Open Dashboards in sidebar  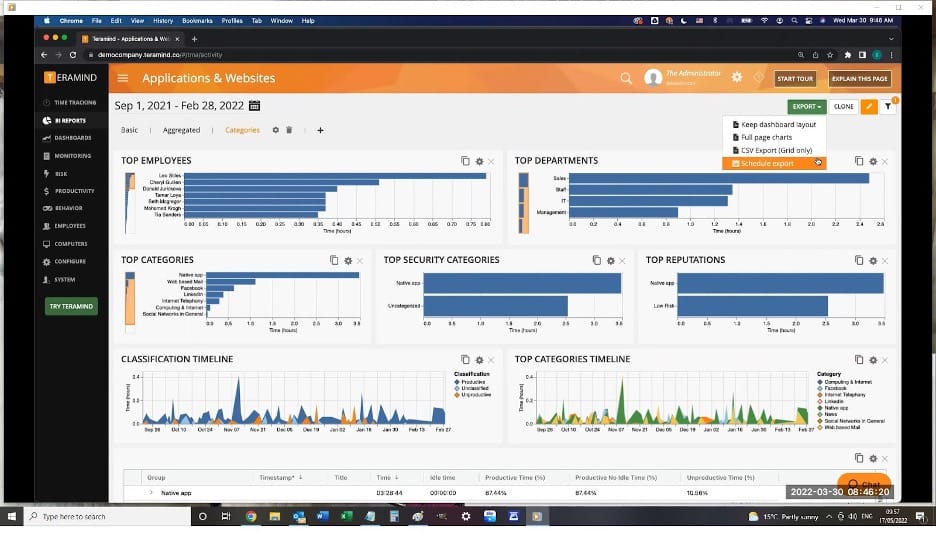tap(70, 138)
